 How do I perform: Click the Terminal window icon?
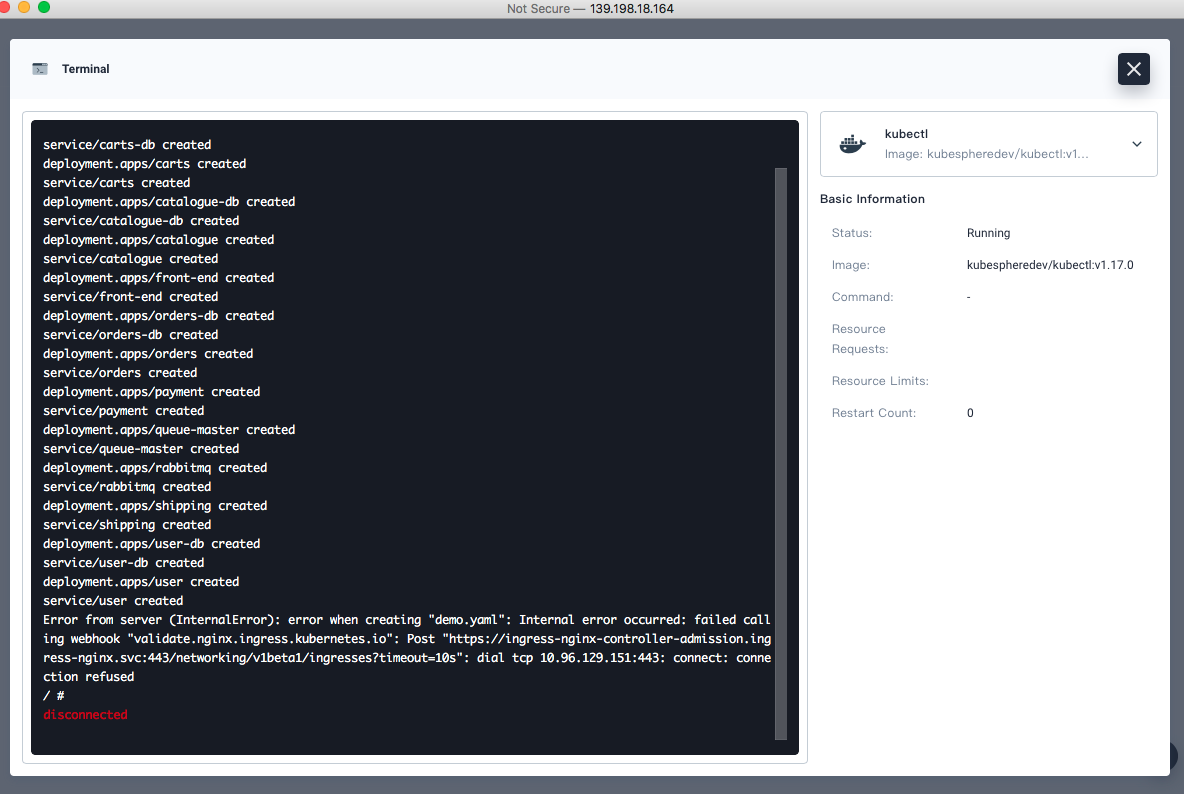tap(40, 68)
